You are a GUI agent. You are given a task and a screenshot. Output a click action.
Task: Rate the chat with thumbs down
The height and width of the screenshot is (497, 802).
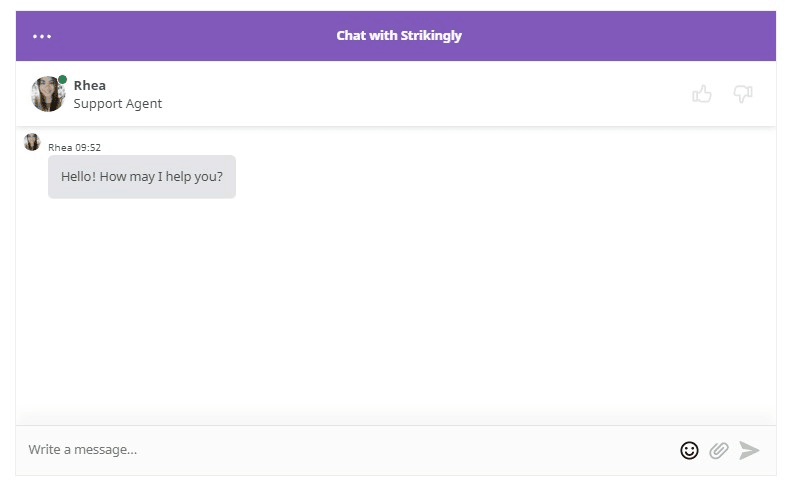742,94
